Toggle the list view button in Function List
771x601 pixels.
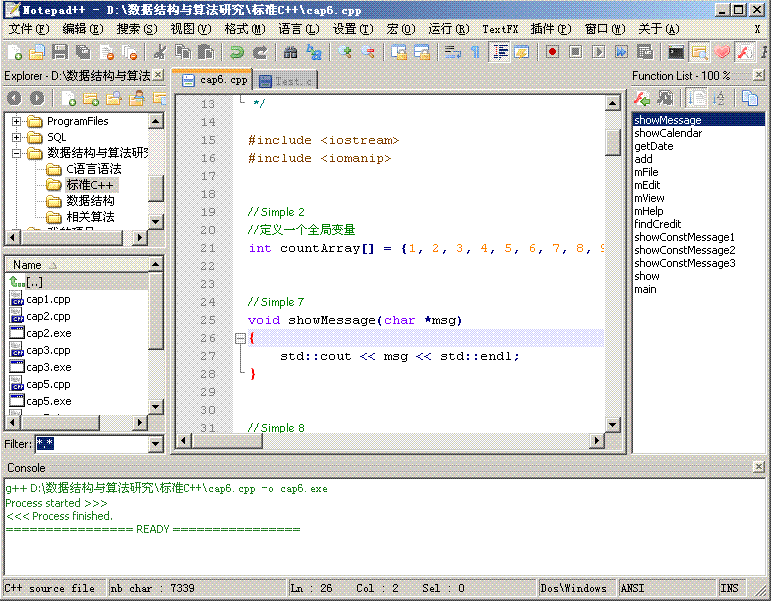click(x=696, y=98)
